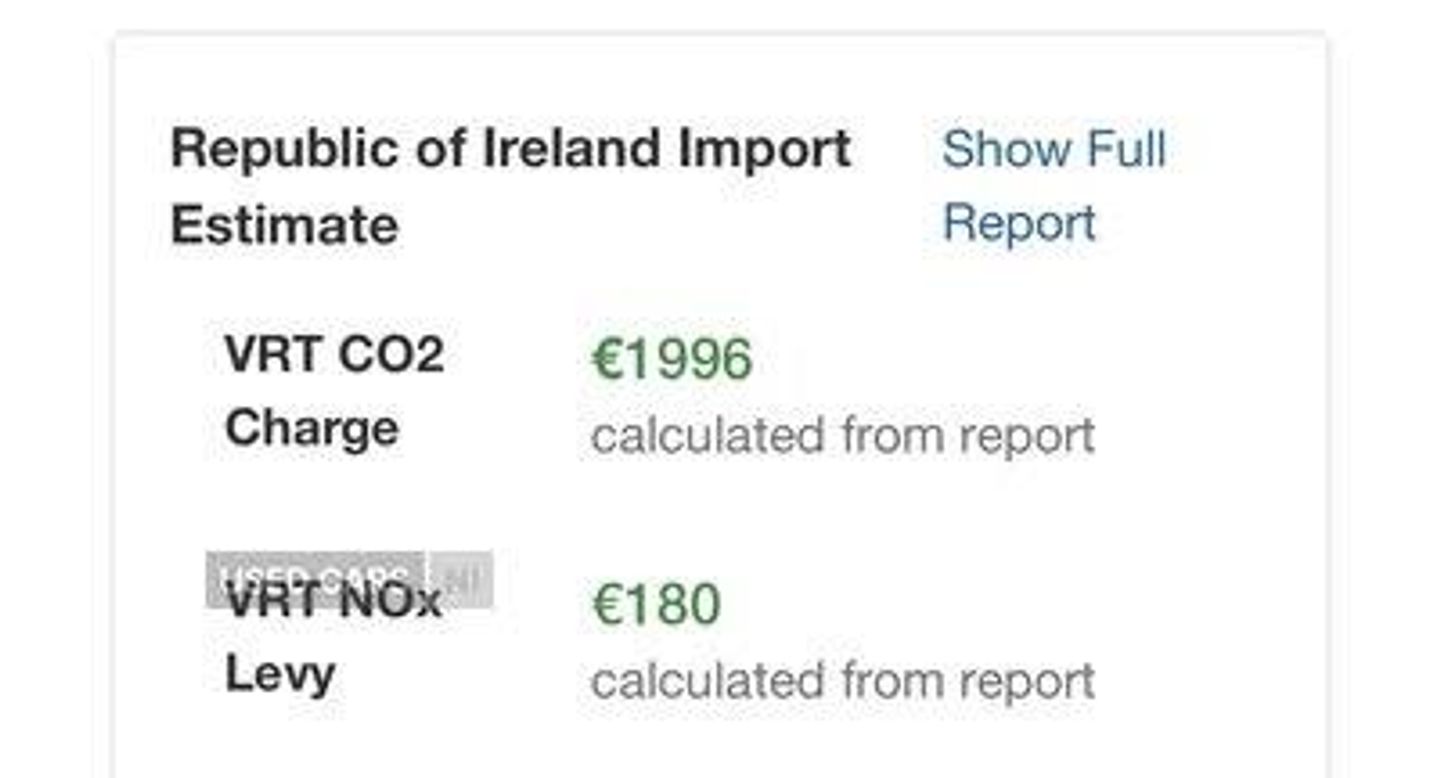Click the VRT CO2 label text
The width and height of the screenshot is (1440, 778).
click(x=334, y=354)
